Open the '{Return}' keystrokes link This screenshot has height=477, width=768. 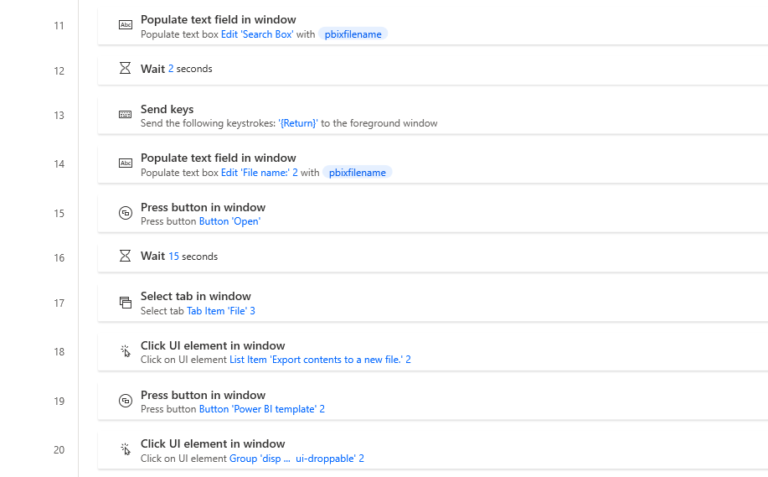coord(297,124)
